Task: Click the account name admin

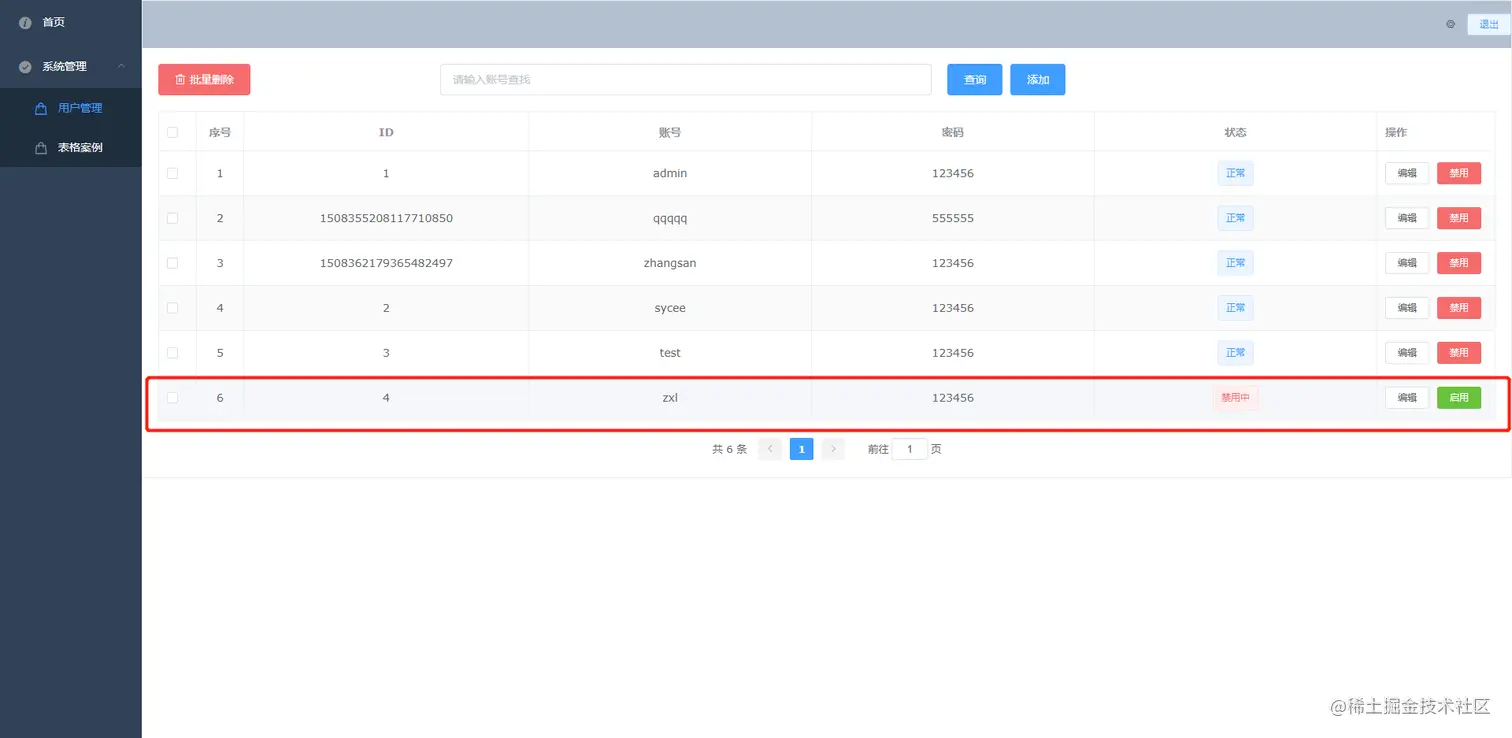Action: pos(670,173)
